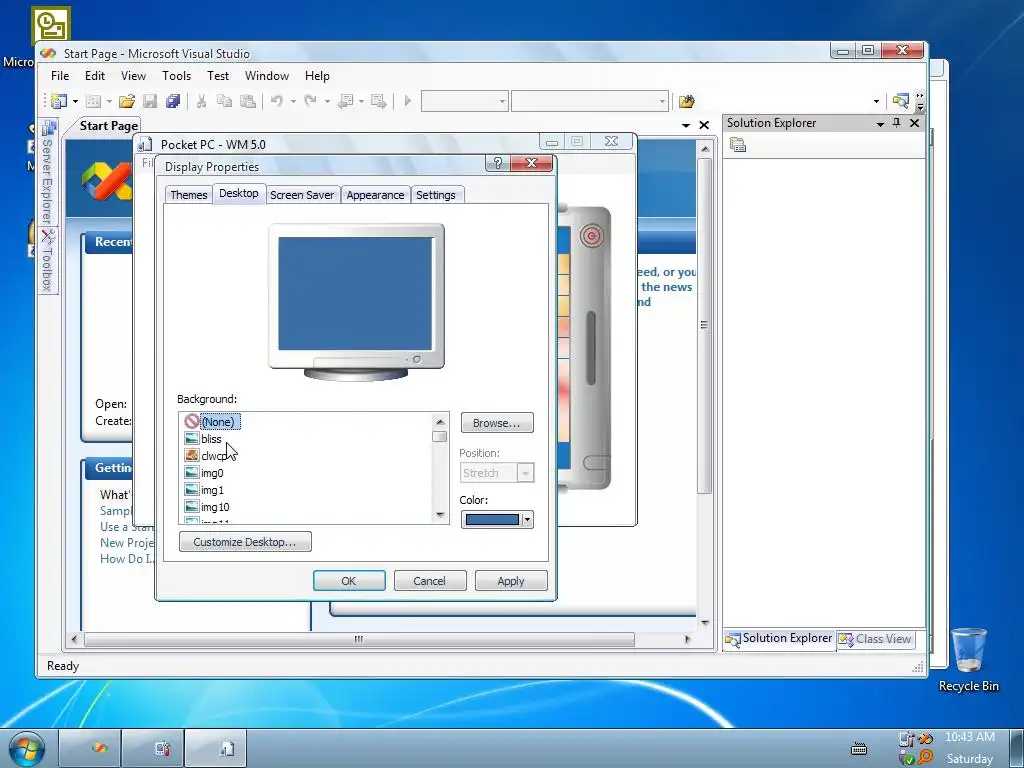
Task: Open the Test menu
Action: 218,76
